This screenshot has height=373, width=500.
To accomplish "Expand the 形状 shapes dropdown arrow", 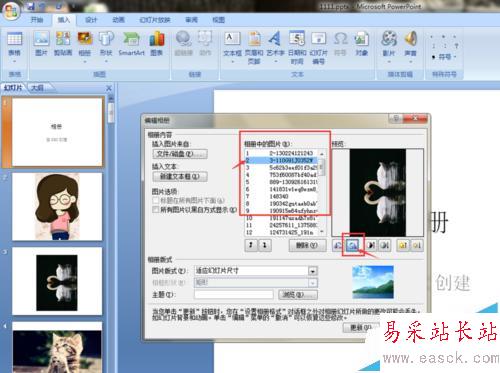I will coord(106,61).
